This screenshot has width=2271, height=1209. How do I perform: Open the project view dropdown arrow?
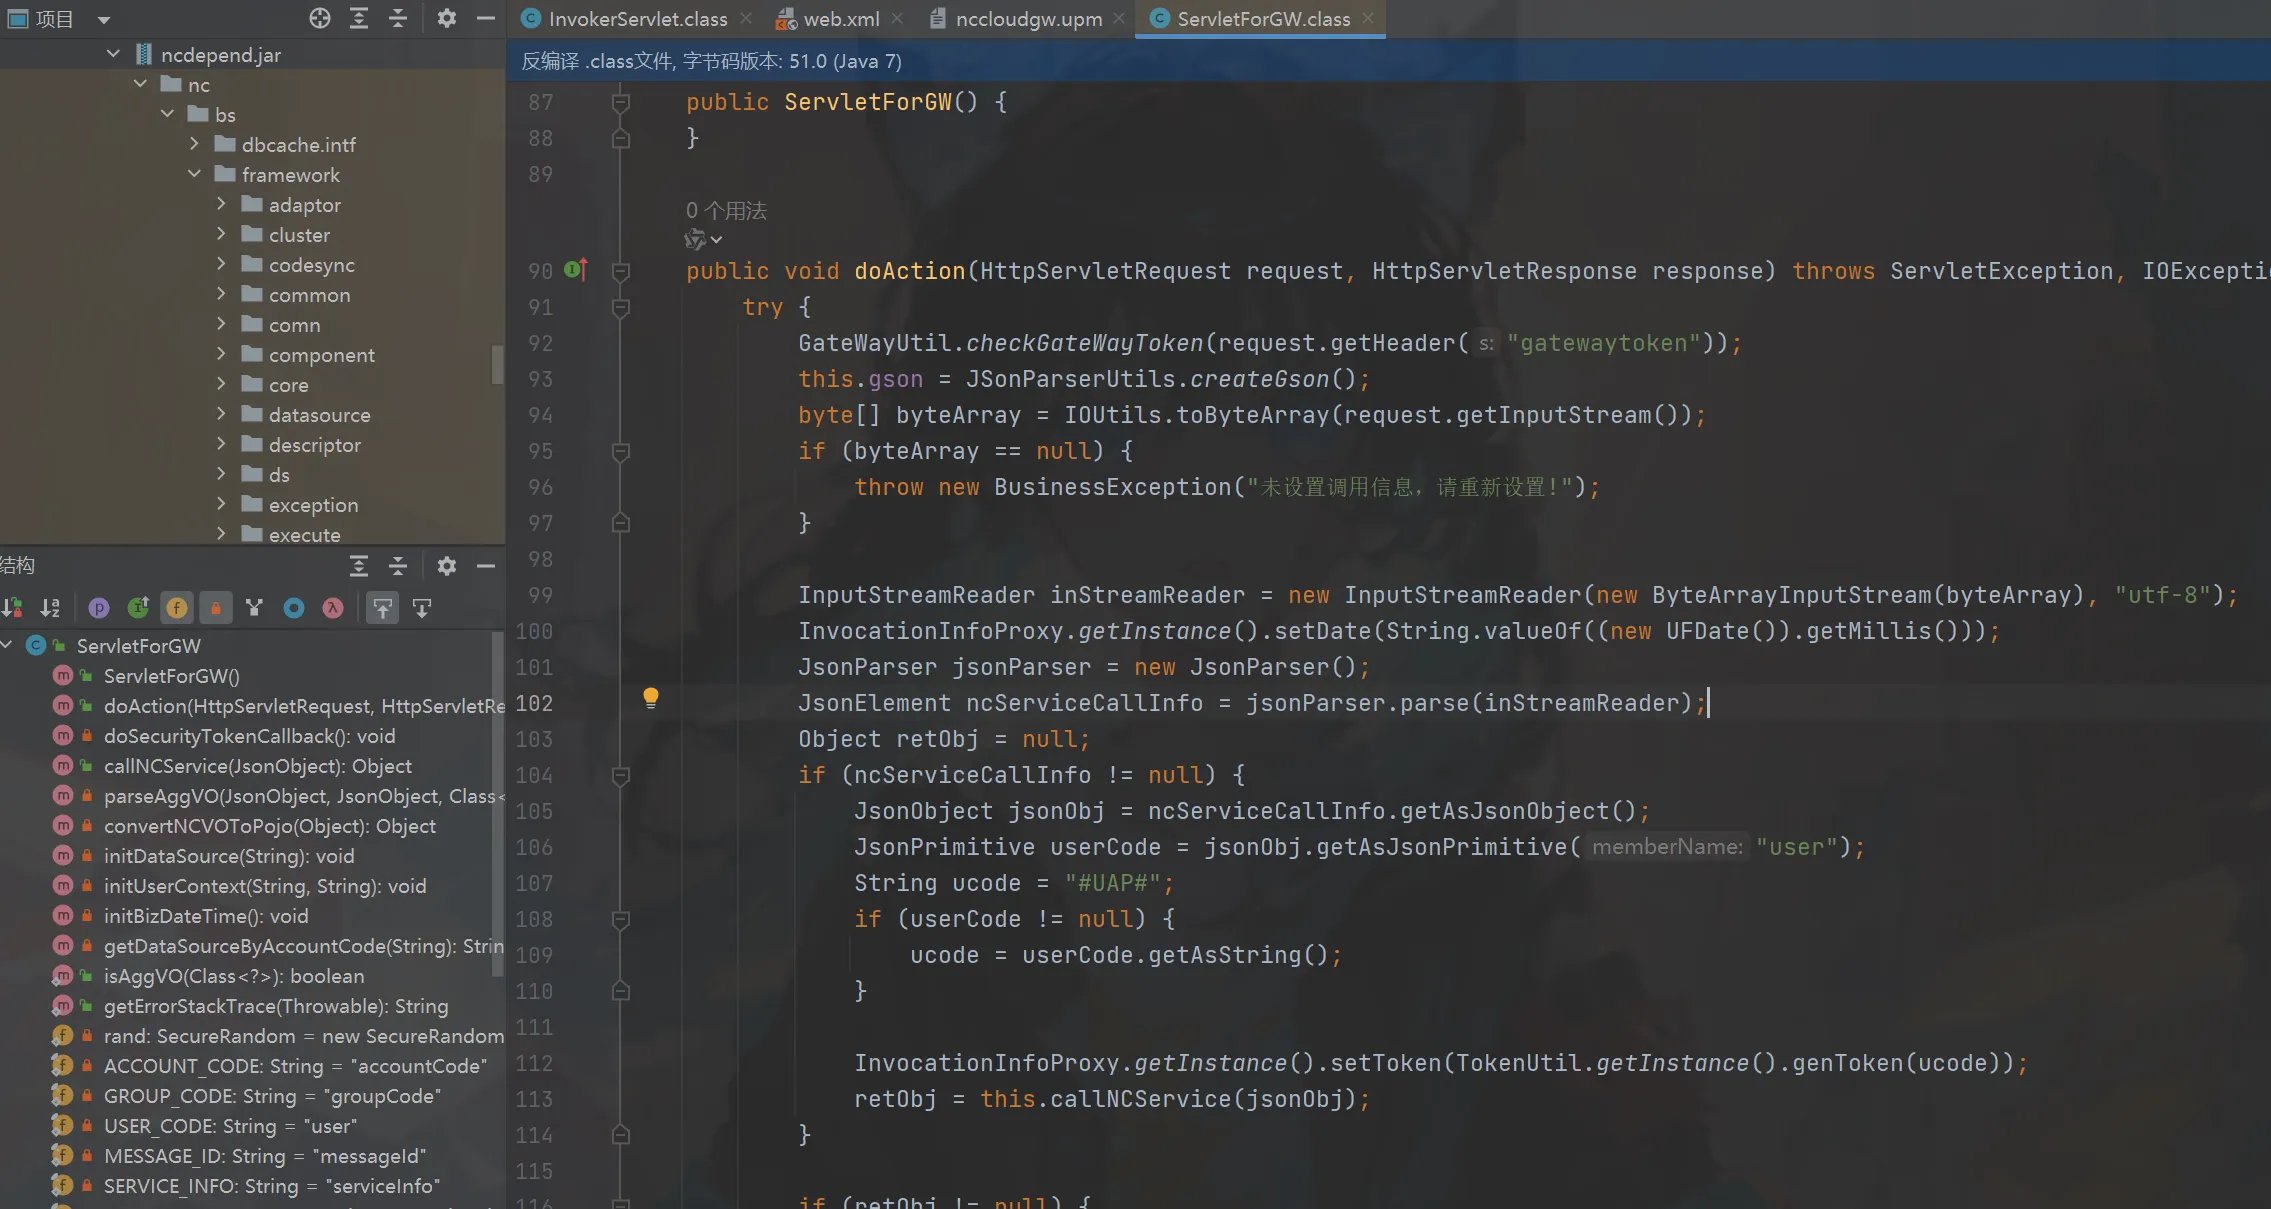[103, 19]
